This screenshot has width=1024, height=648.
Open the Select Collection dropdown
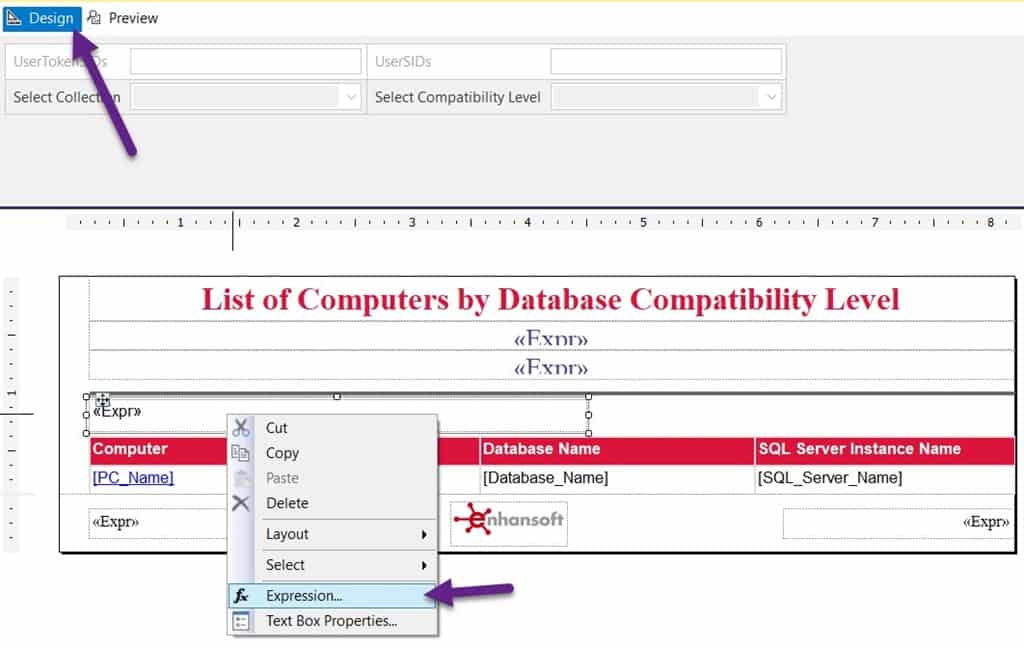pos(246,97)
